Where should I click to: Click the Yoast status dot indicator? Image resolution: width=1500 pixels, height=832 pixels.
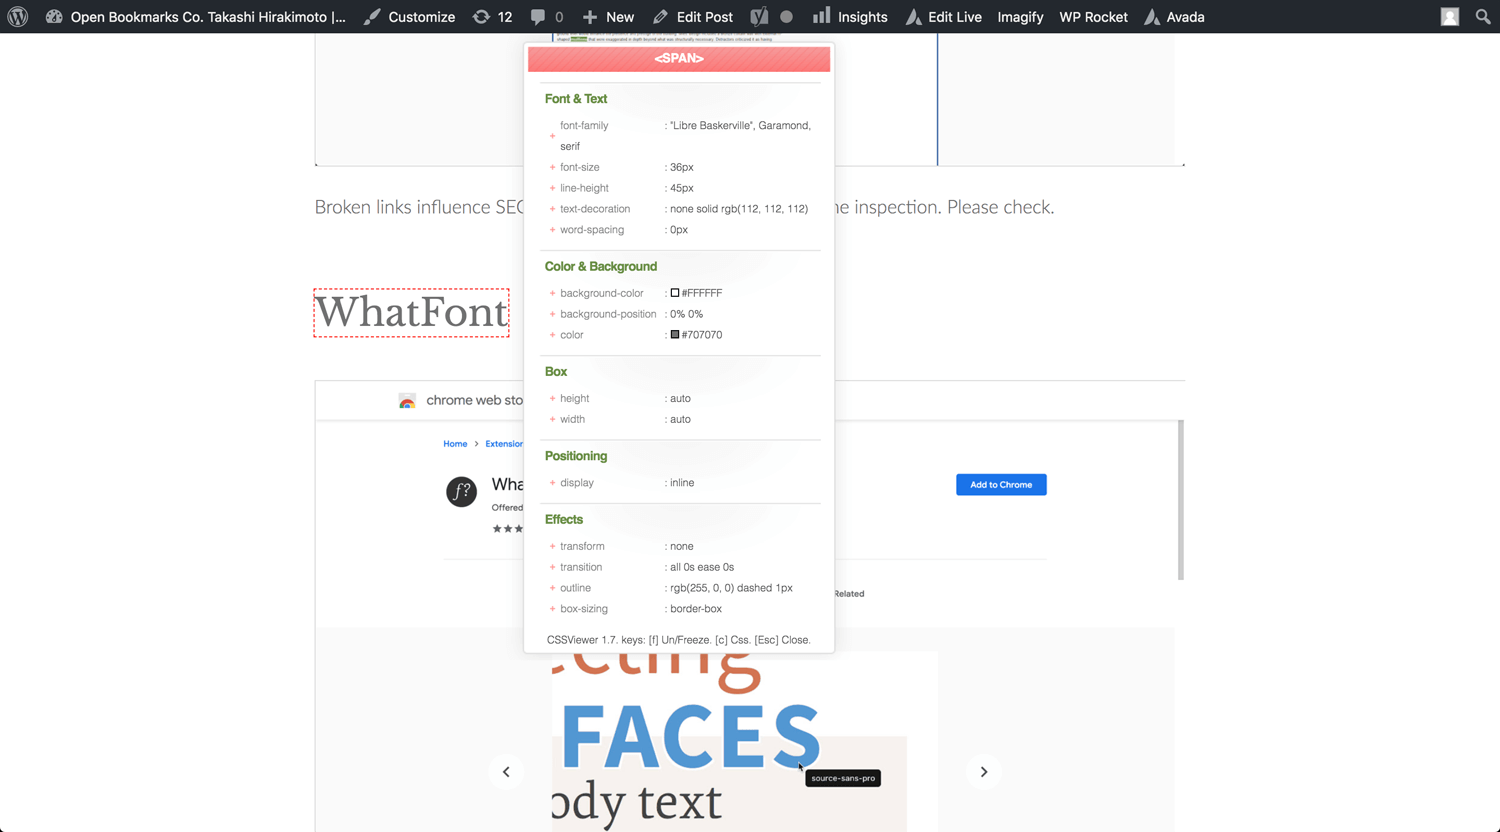click(787, 17)
